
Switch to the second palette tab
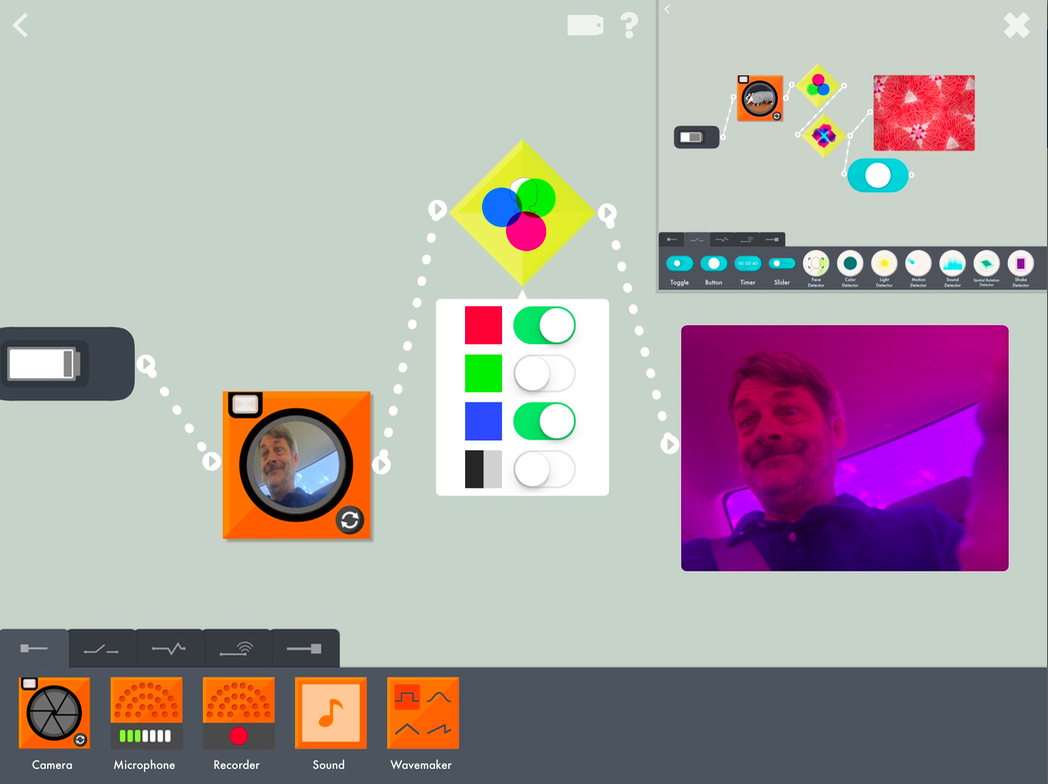(102, 648)
